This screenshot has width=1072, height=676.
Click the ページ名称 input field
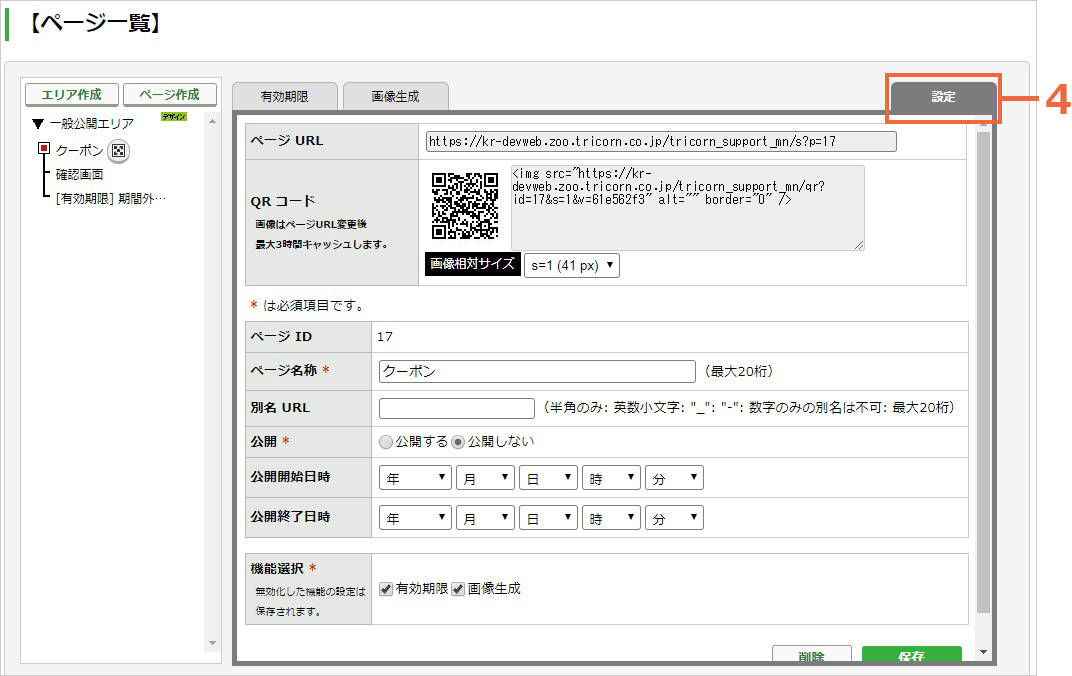[x=537, y=371]
